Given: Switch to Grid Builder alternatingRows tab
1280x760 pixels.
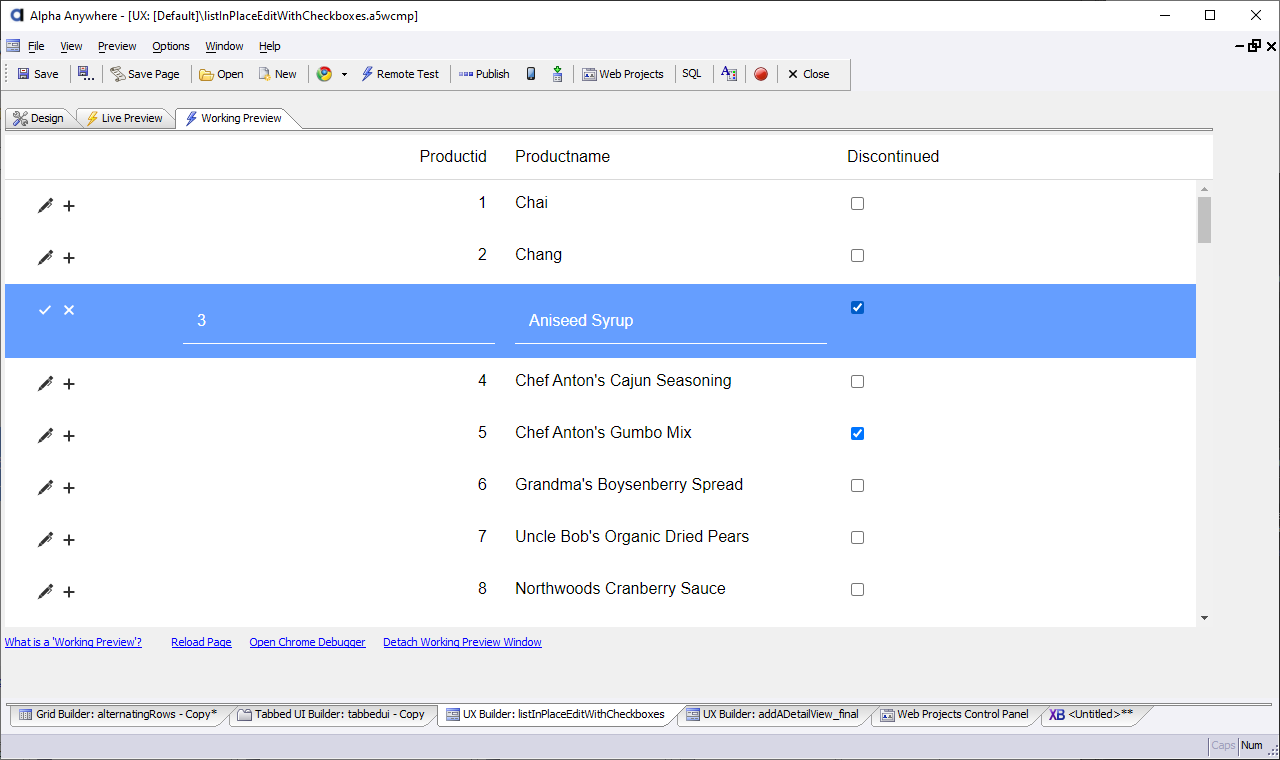Looking at the screenshot, I should point(118,714).
